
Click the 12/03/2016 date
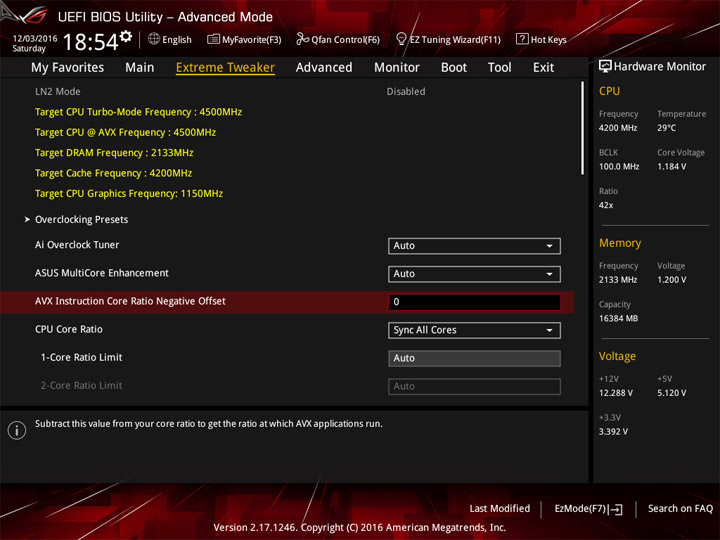[x=35, y=38]
